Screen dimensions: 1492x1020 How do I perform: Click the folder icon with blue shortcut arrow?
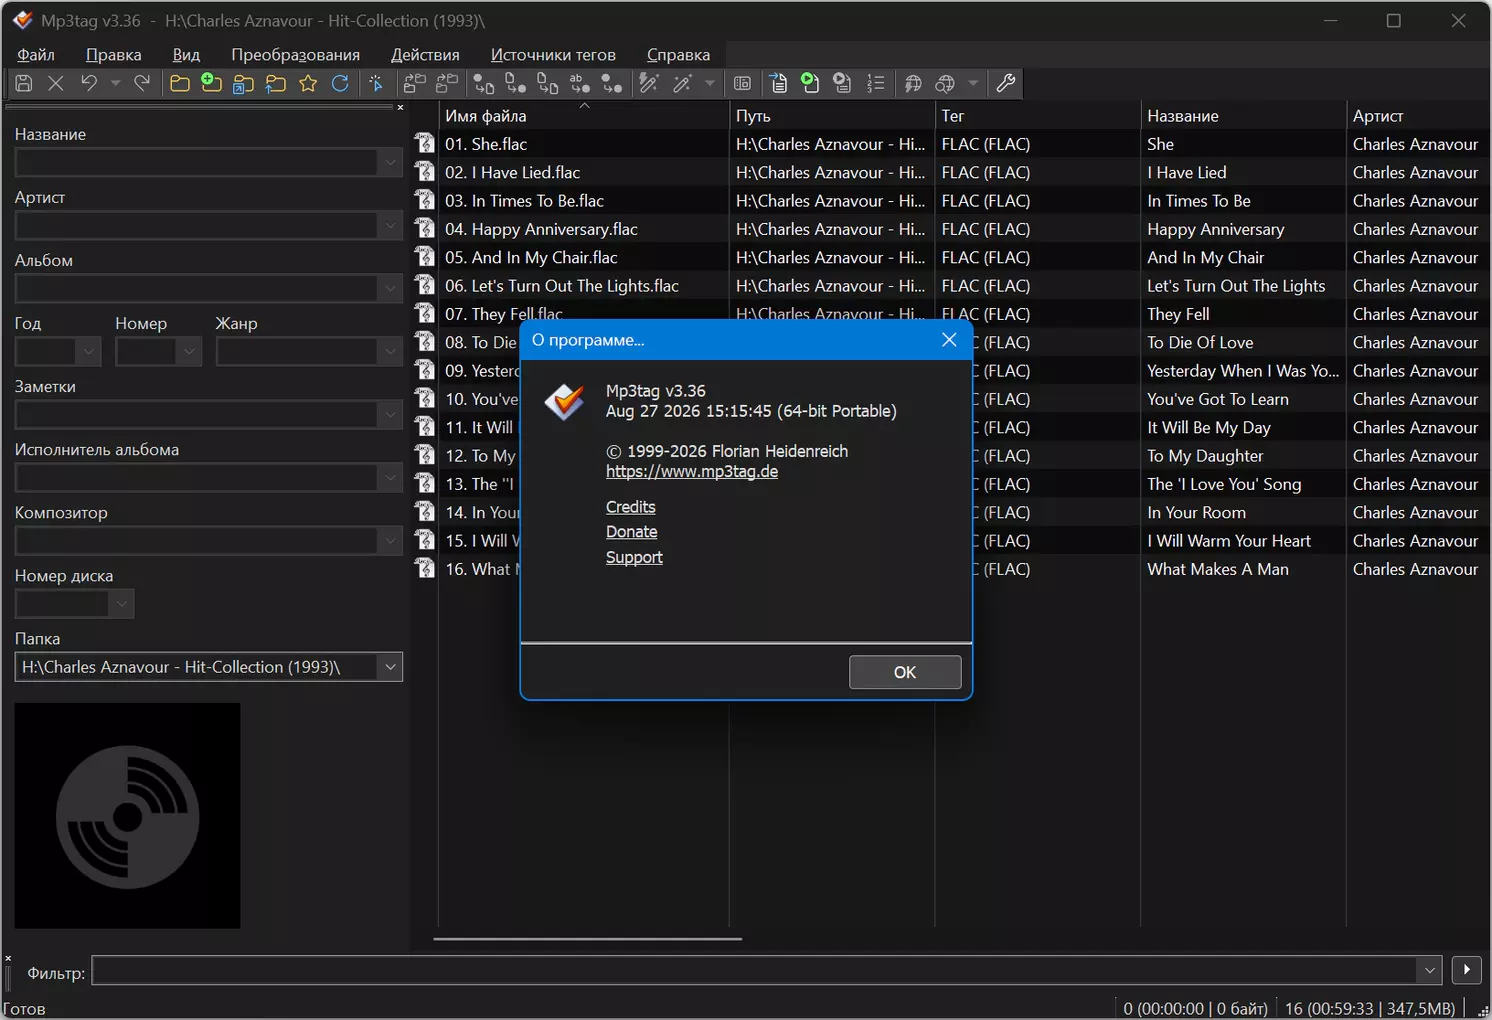(x=243, y=84)
